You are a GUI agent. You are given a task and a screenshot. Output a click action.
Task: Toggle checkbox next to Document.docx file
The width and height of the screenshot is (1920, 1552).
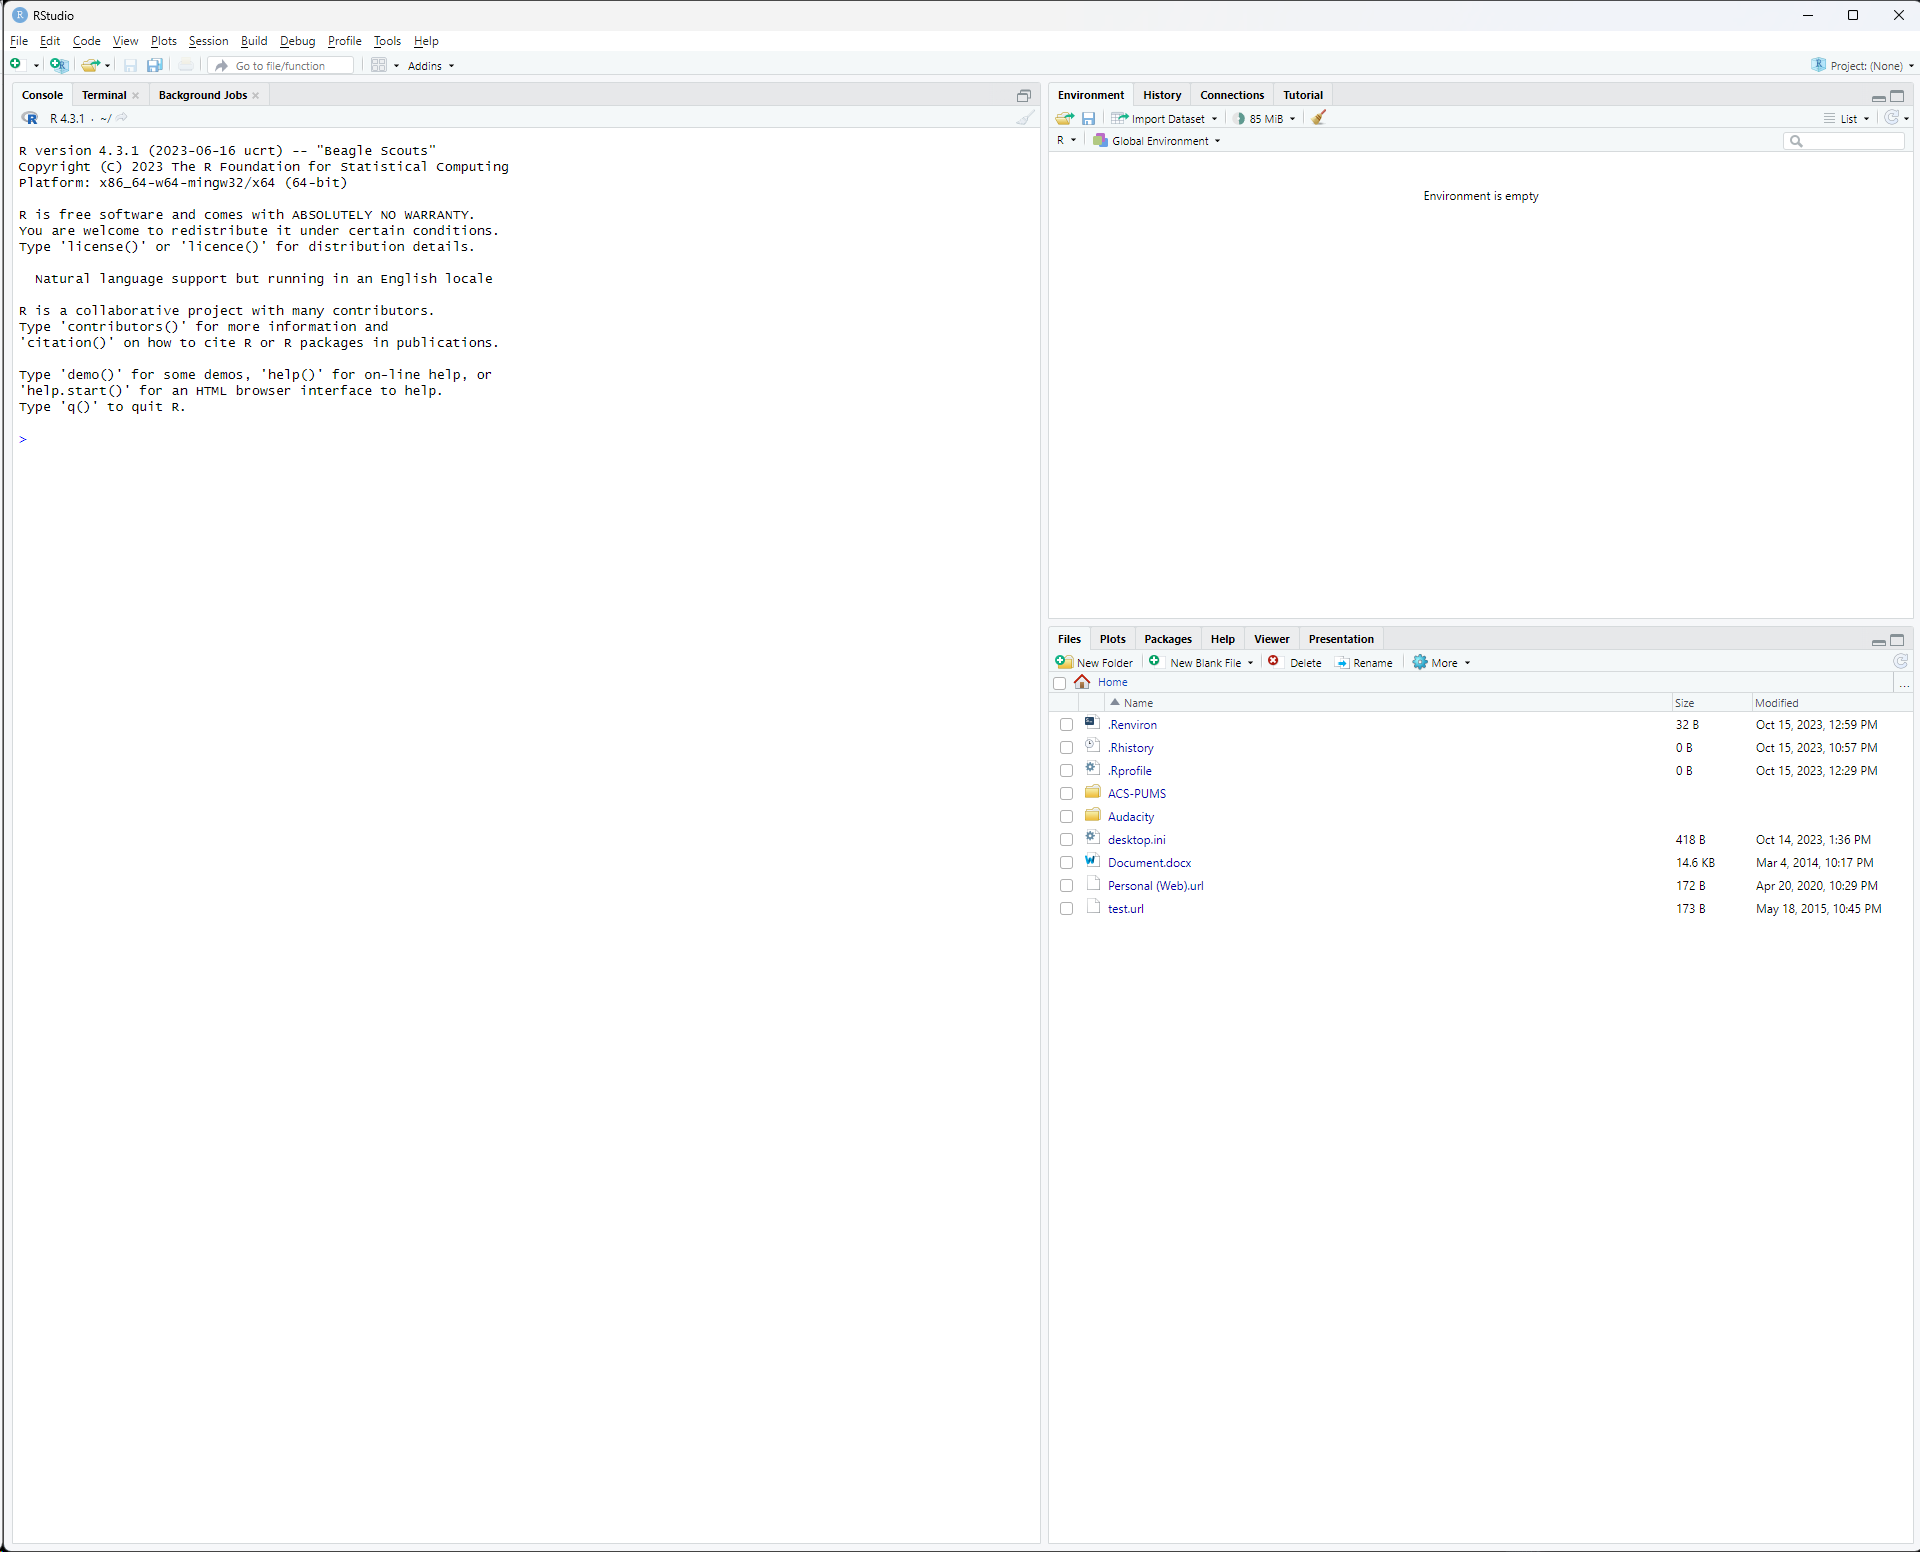(1066, 862)
